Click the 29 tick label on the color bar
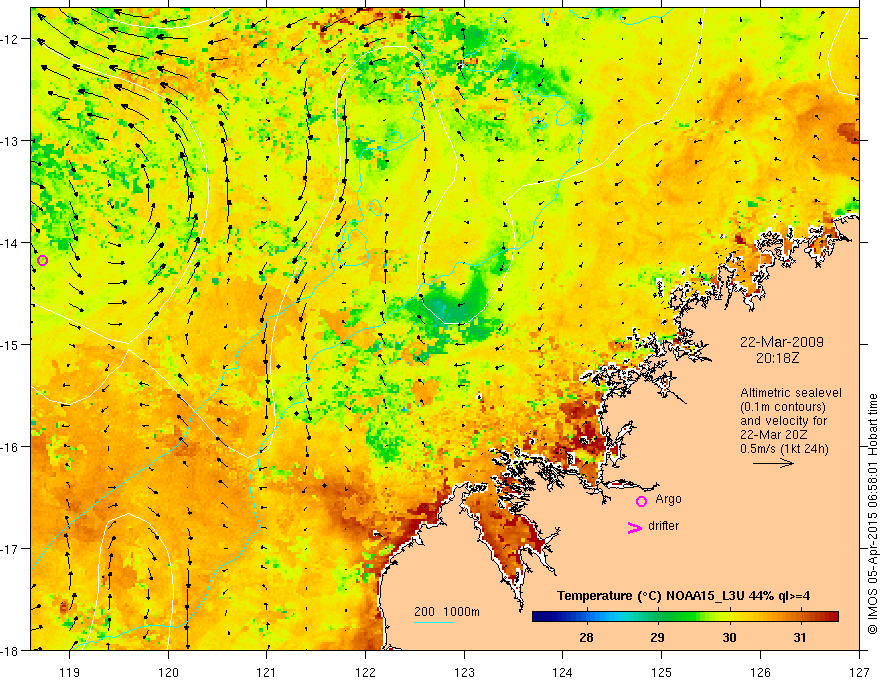Screen dimensions: 880x680 click(657, 637)
